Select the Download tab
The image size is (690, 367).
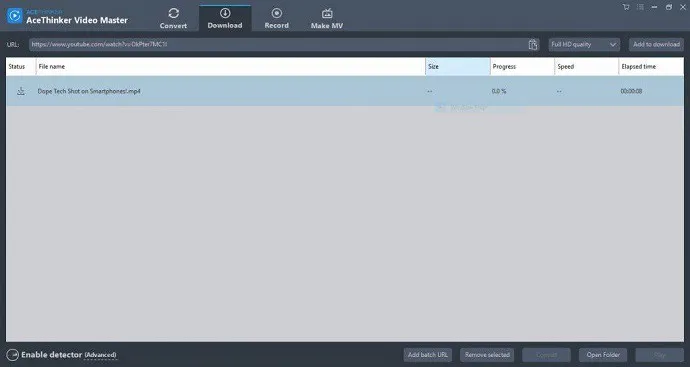[x=225, y=18]
